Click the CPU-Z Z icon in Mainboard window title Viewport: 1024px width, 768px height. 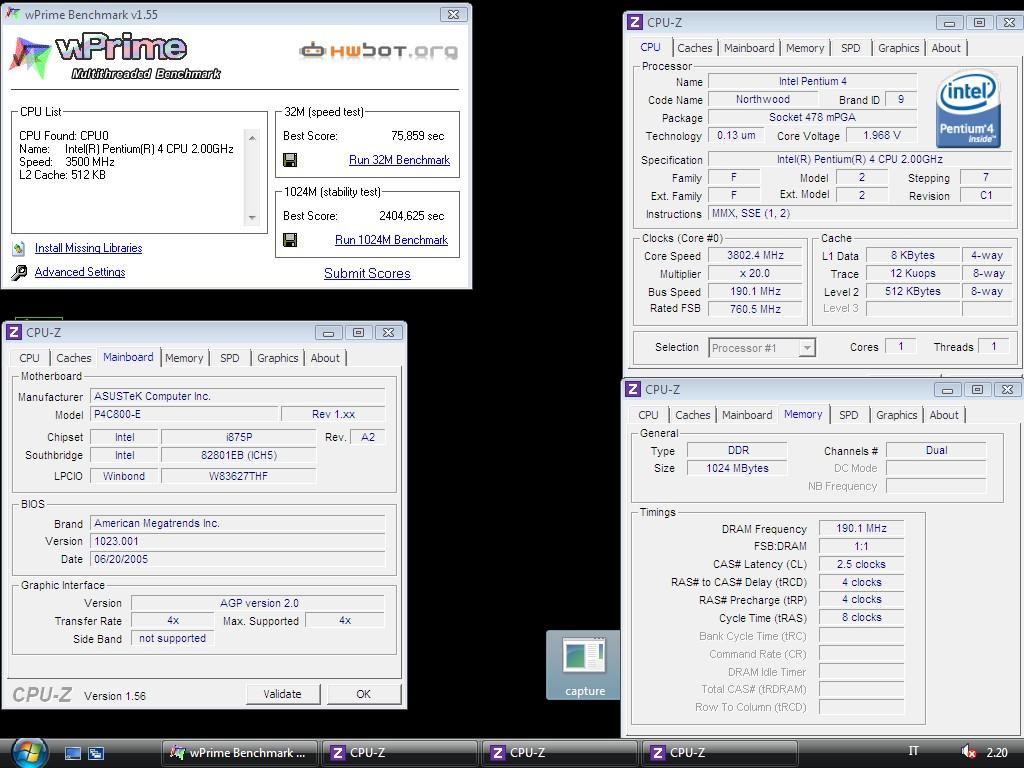tap(14, 332)
